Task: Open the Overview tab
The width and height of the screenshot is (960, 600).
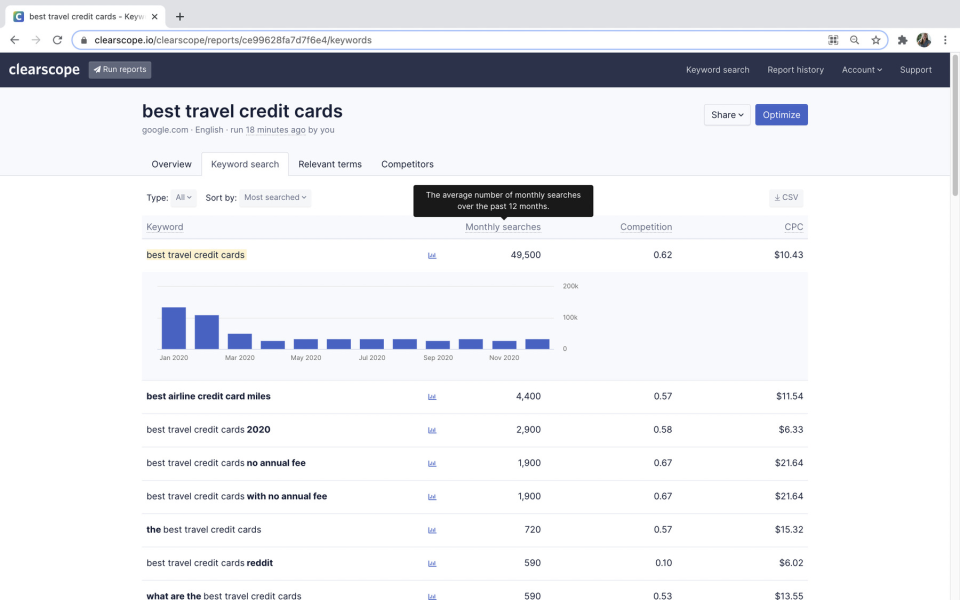Action: pyautogui.click(x=171, y=164)
